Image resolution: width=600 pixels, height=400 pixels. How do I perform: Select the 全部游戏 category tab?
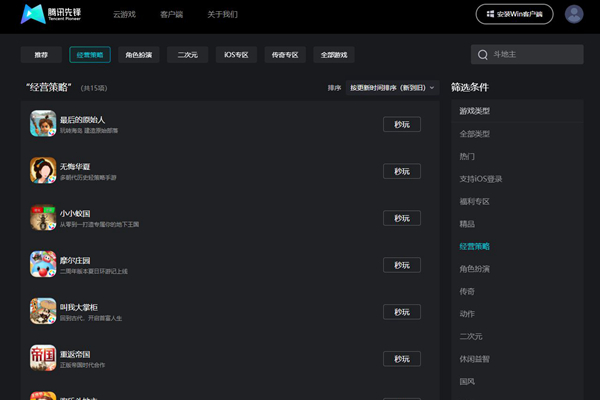pyautogui.click(x=334, y=55)
